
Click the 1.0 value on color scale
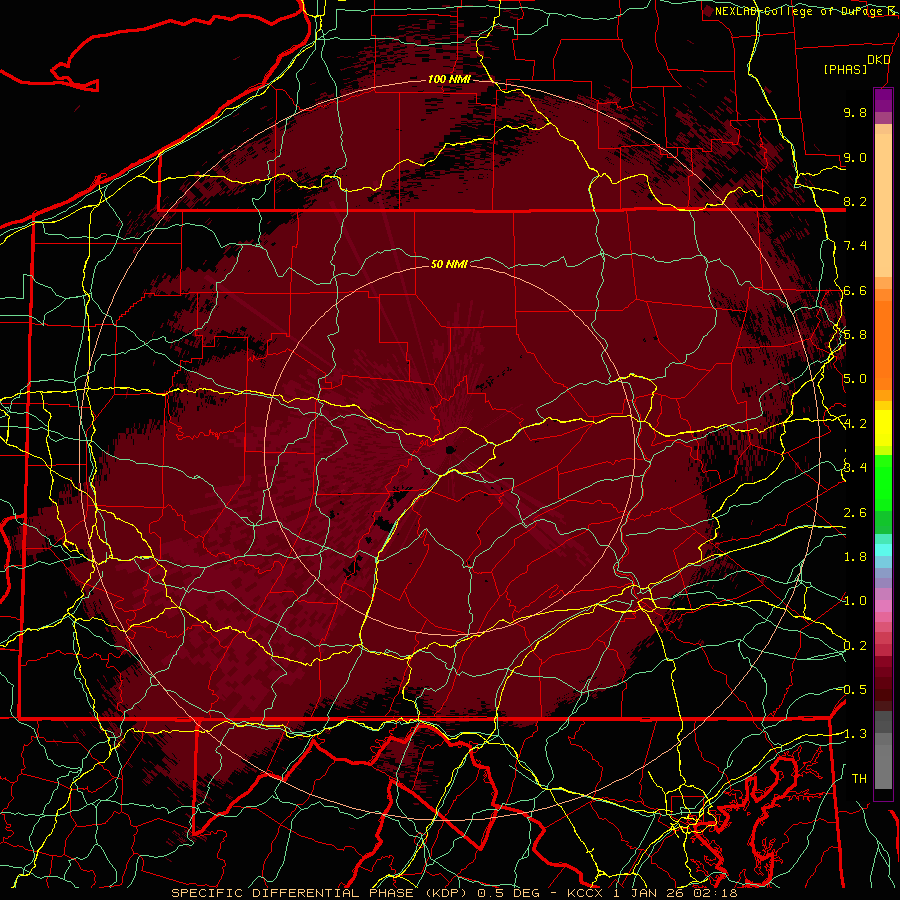pos(855,601)
